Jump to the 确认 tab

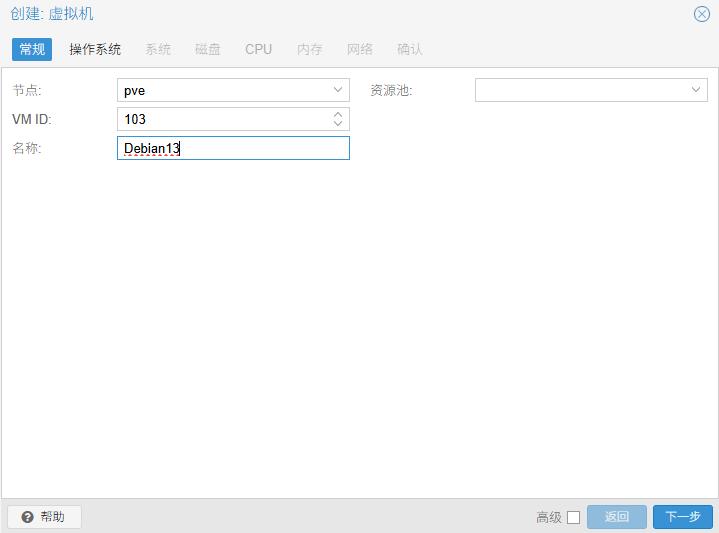click(410, 49)
